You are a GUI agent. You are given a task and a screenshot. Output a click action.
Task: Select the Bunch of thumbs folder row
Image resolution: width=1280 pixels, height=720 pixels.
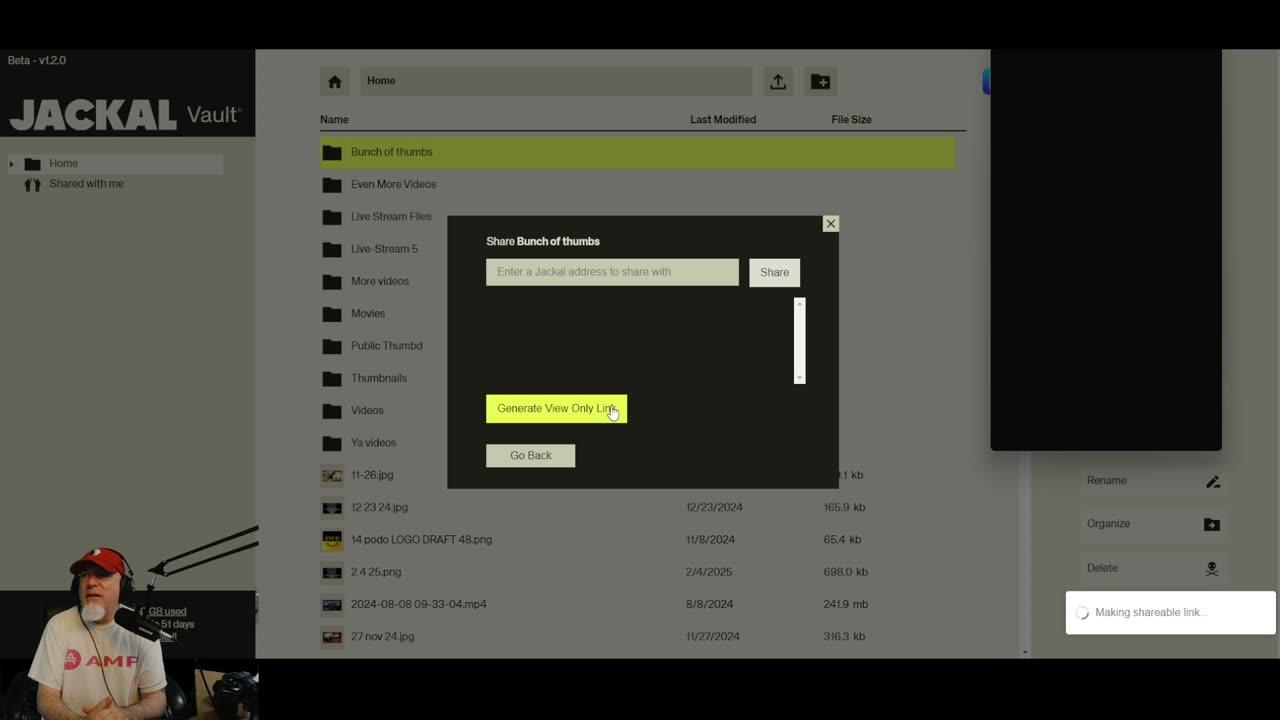(x=637, y=152)
